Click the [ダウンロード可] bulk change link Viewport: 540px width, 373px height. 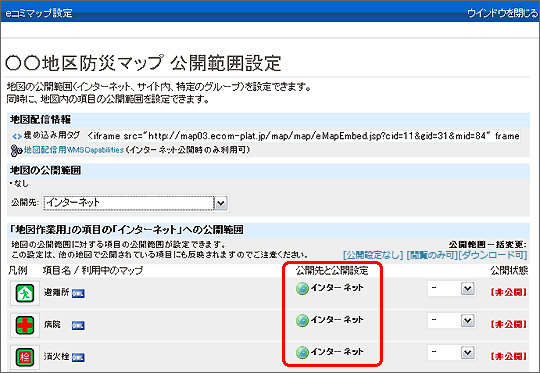(x=493, y=255)
